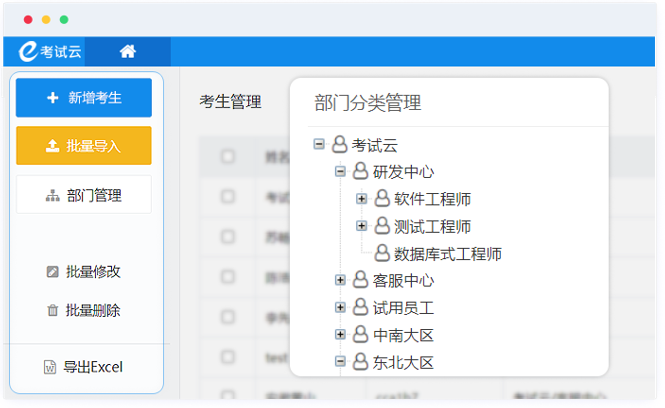Click the 考试云 logo
The image size is (665, 408).
pos(50,52)
